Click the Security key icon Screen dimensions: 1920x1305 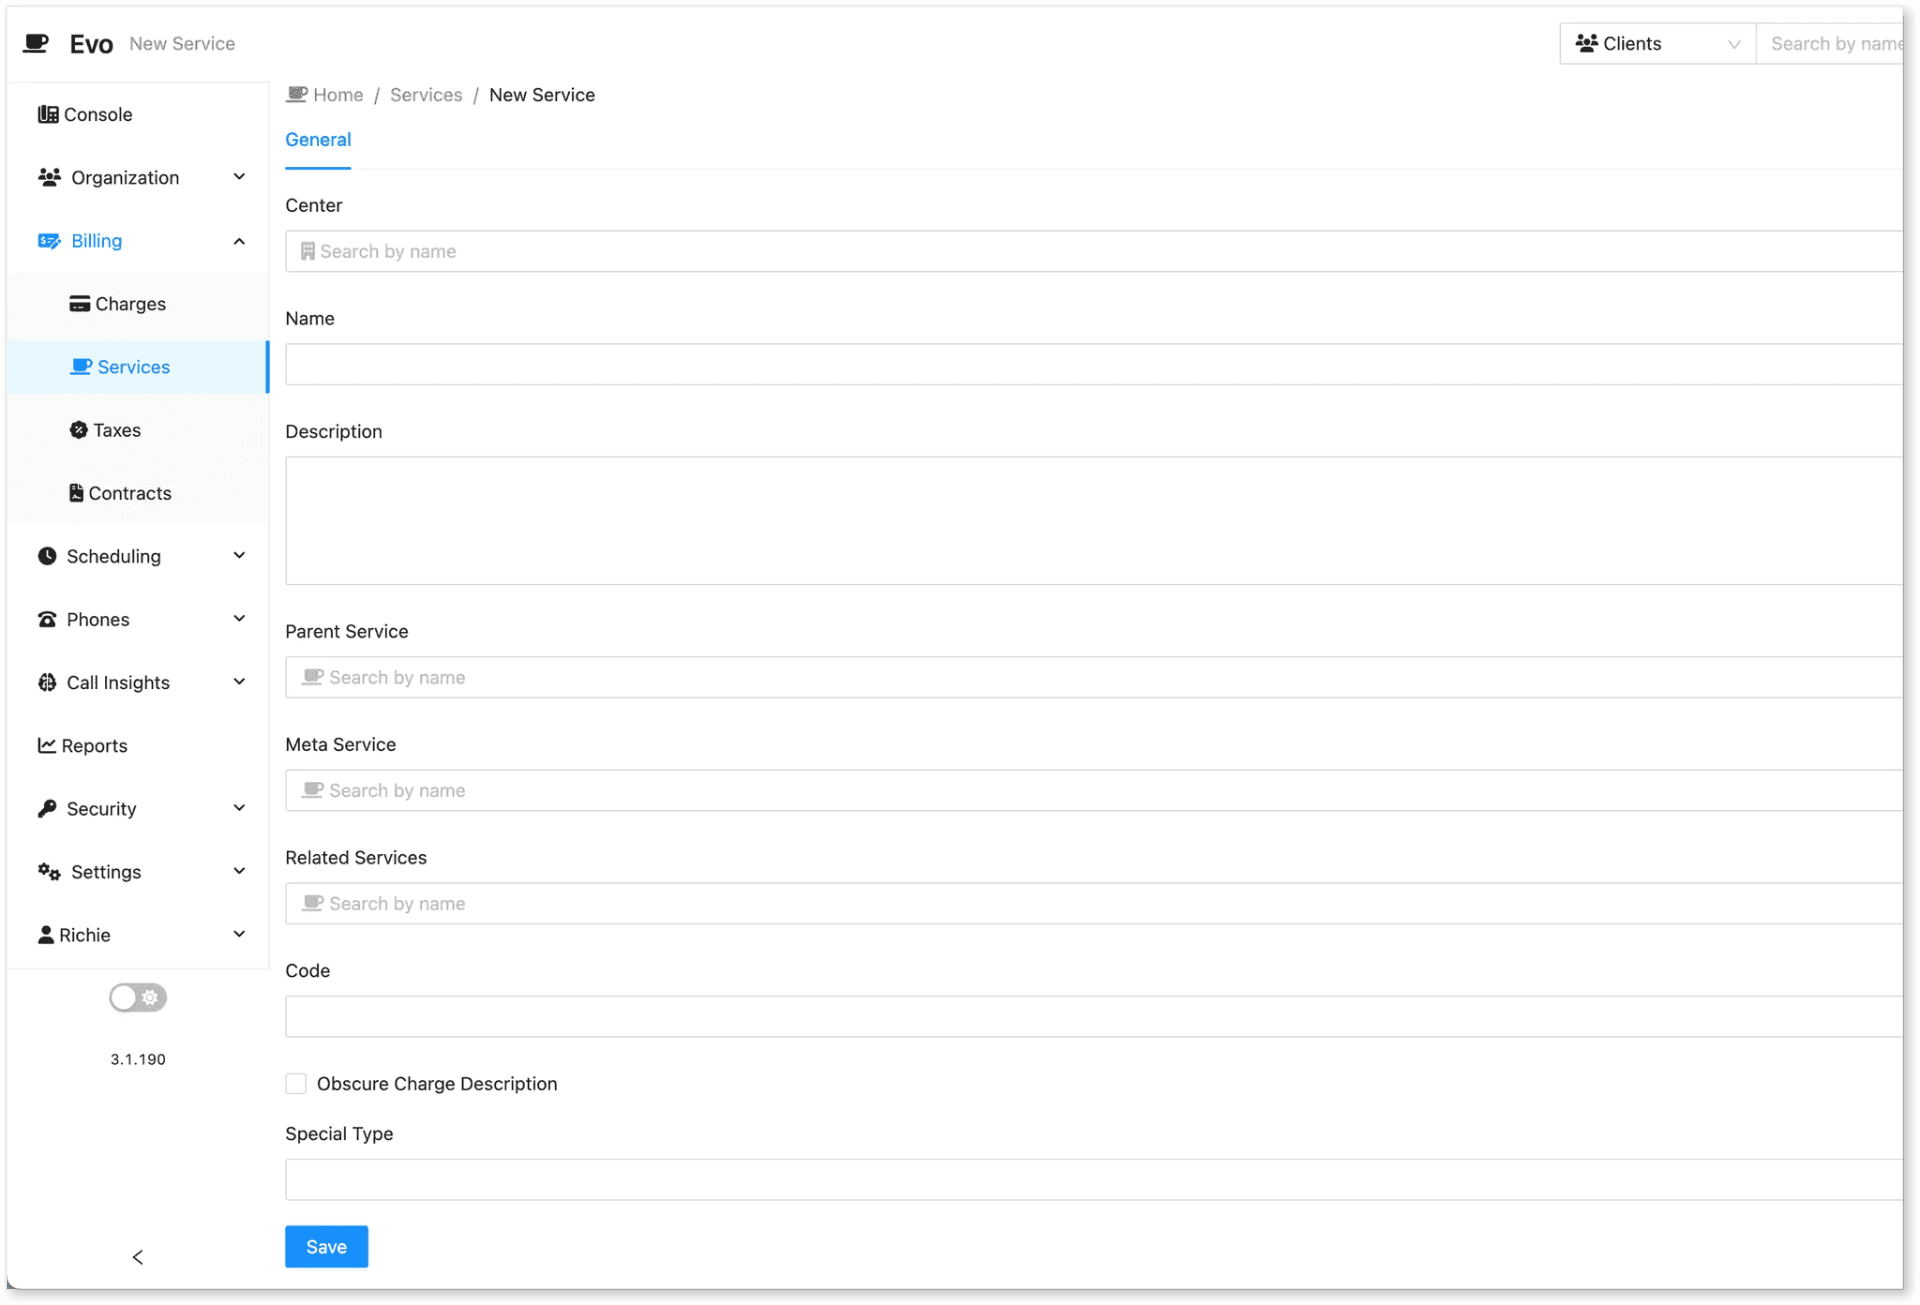click(47, 808)
